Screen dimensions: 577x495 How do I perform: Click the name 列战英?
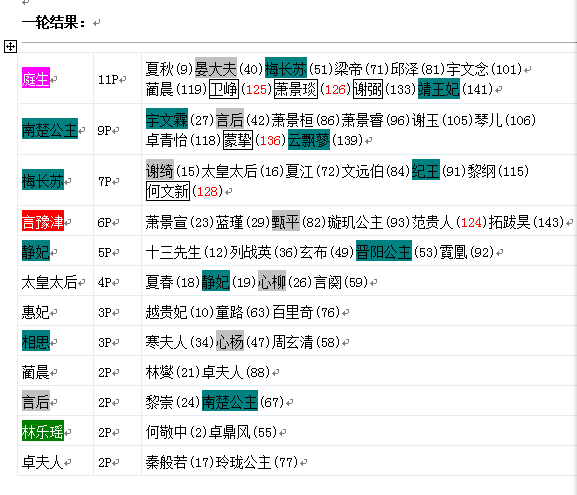251,252
